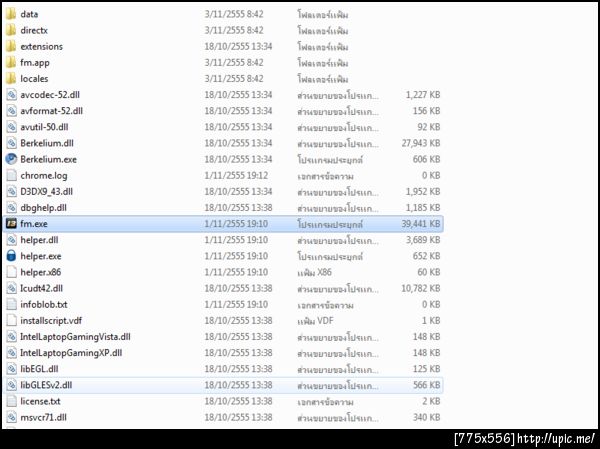Select the file name "IntelLaptopGamingVista.dll"
This screenshot has width=600, height=449.
coord(75,336)
